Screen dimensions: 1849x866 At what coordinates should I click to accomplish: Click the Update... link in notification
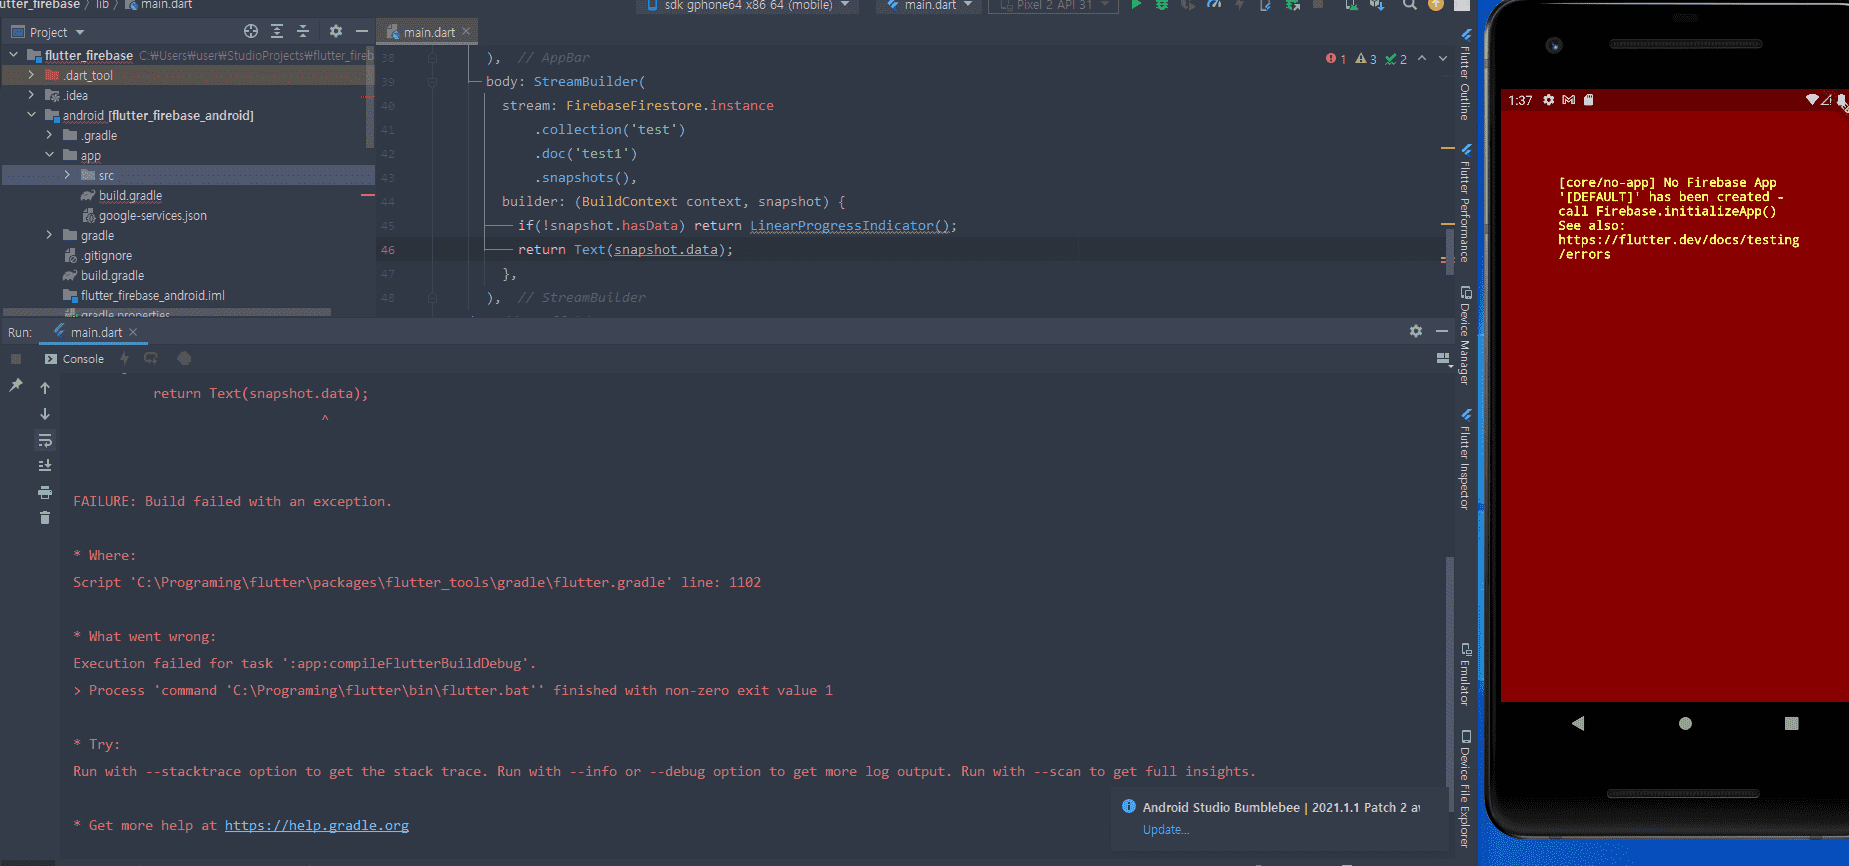click(1166, 830)
